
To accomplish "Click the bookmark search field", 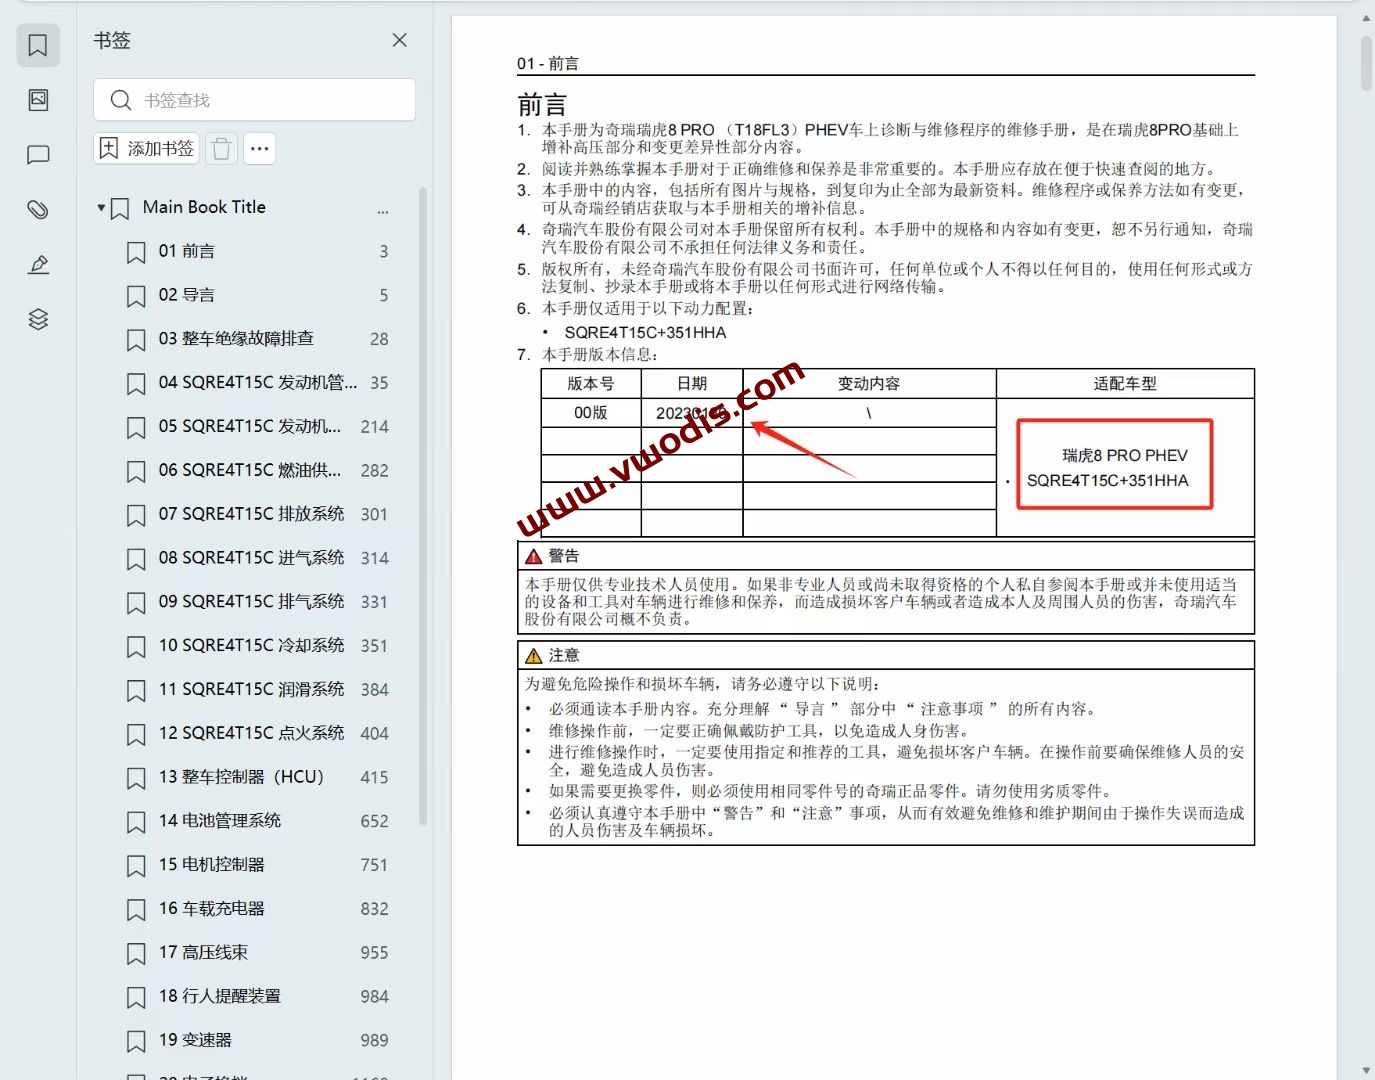I will (x=254, y=100).
